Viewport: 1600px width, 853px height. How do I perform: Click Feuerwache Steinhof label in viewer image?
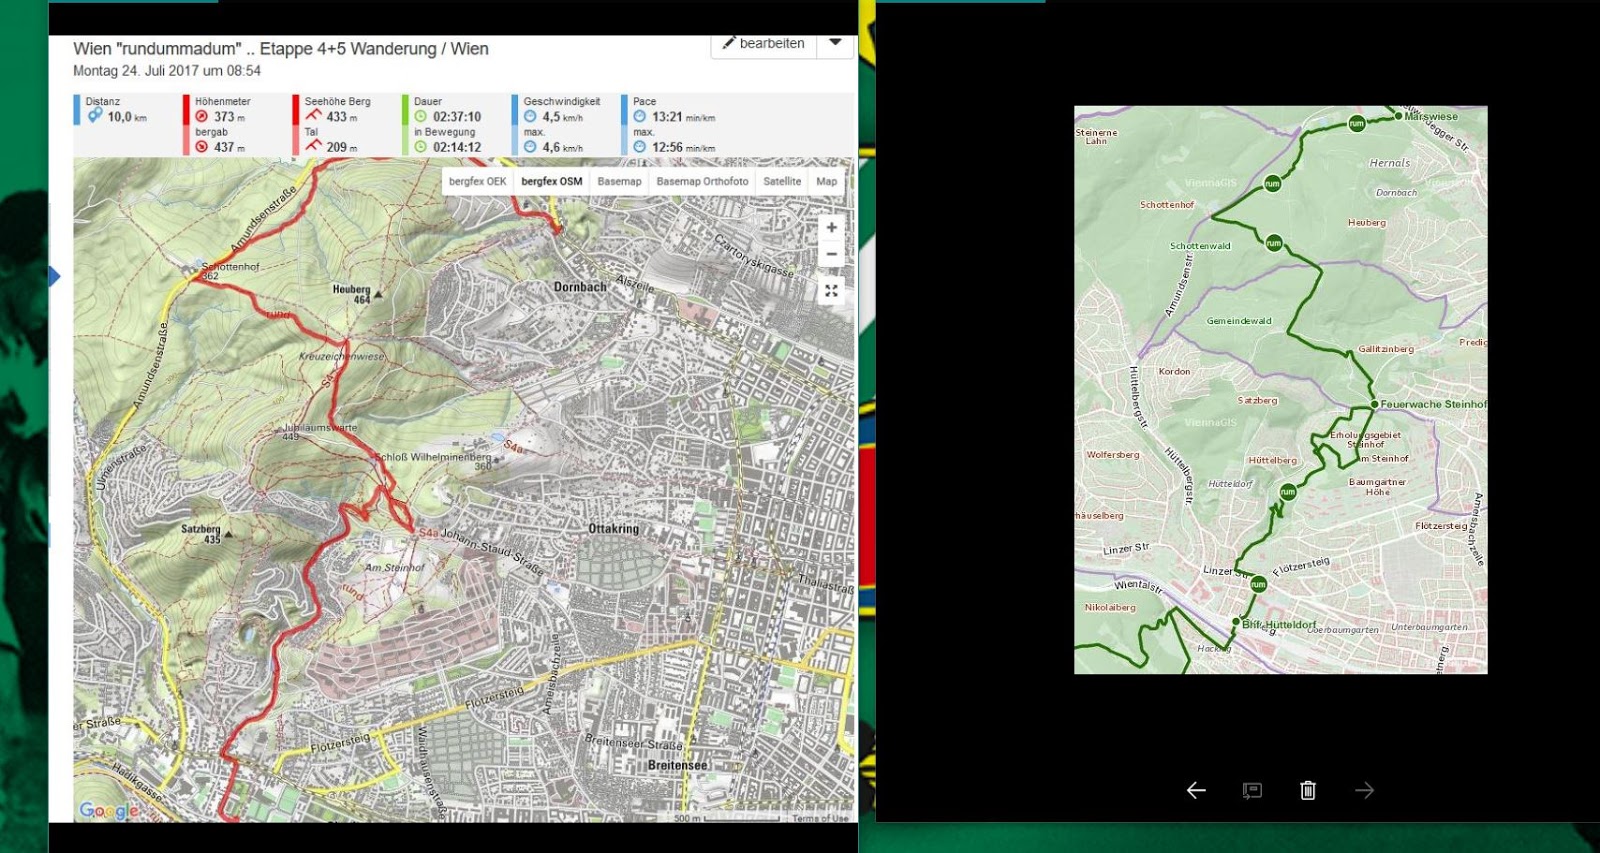coord(1433,404)
